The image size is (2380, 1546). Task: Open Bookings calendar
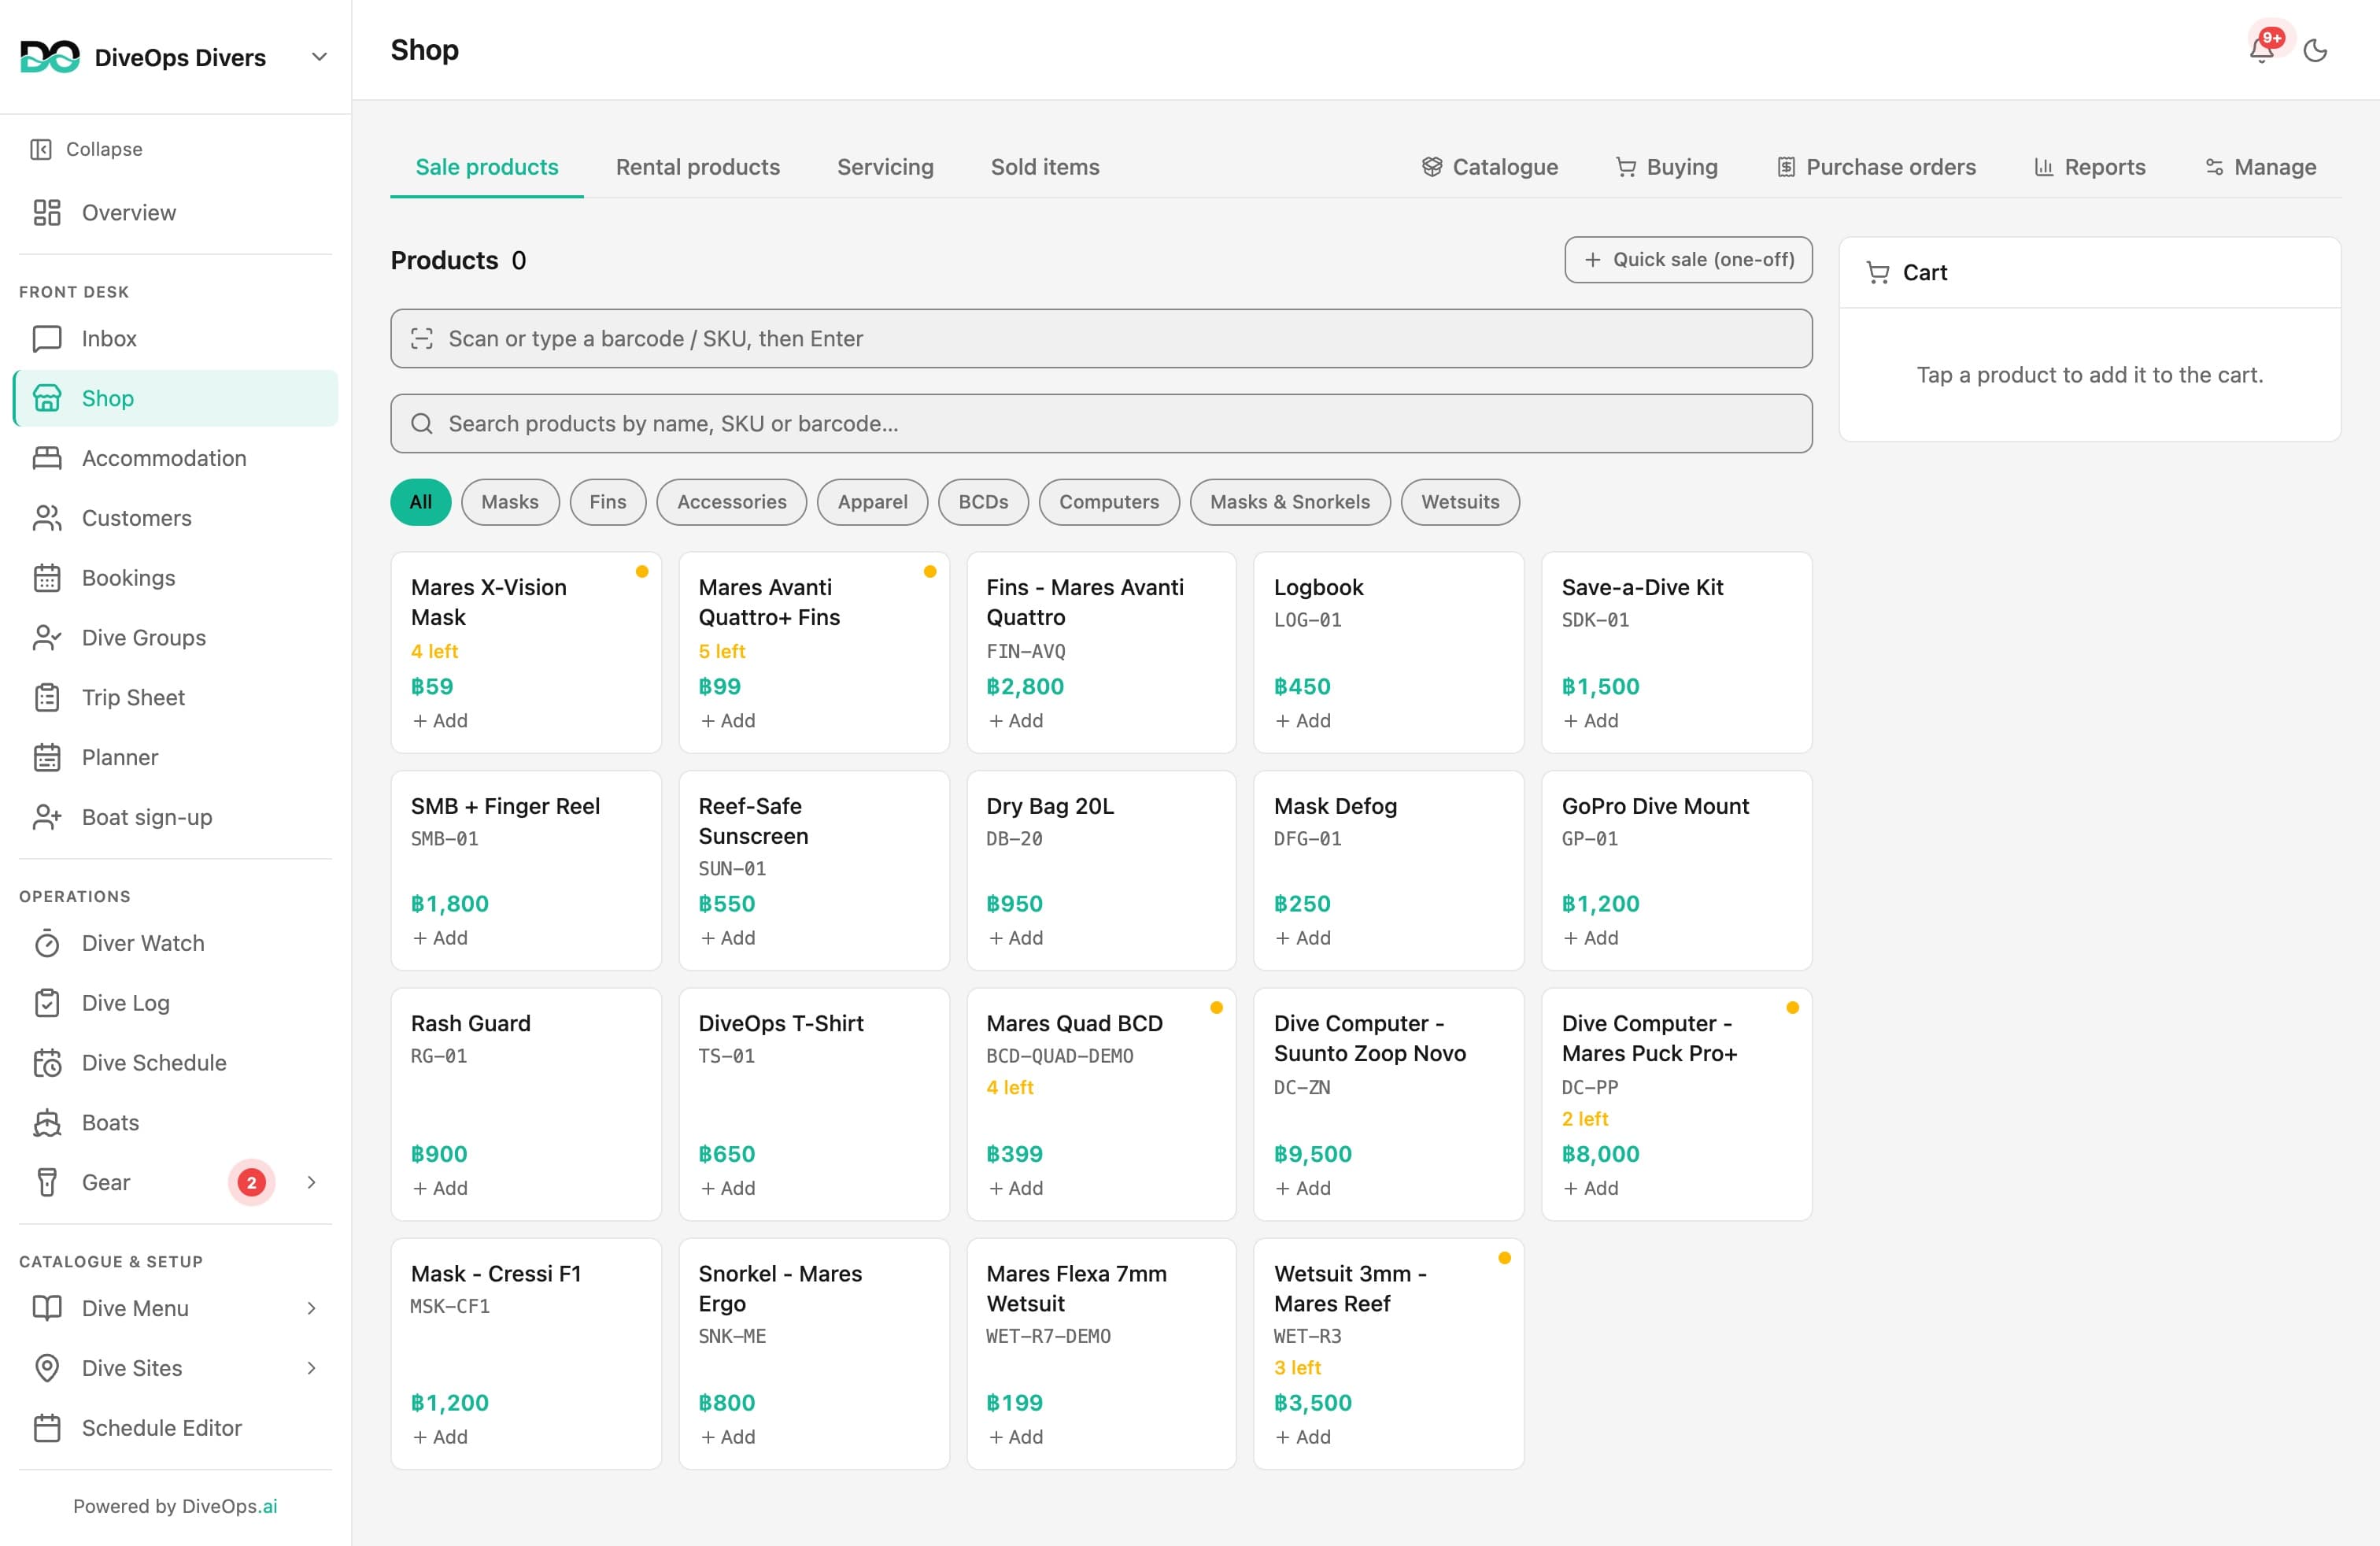pyautogui.click(x=176, y=578)
